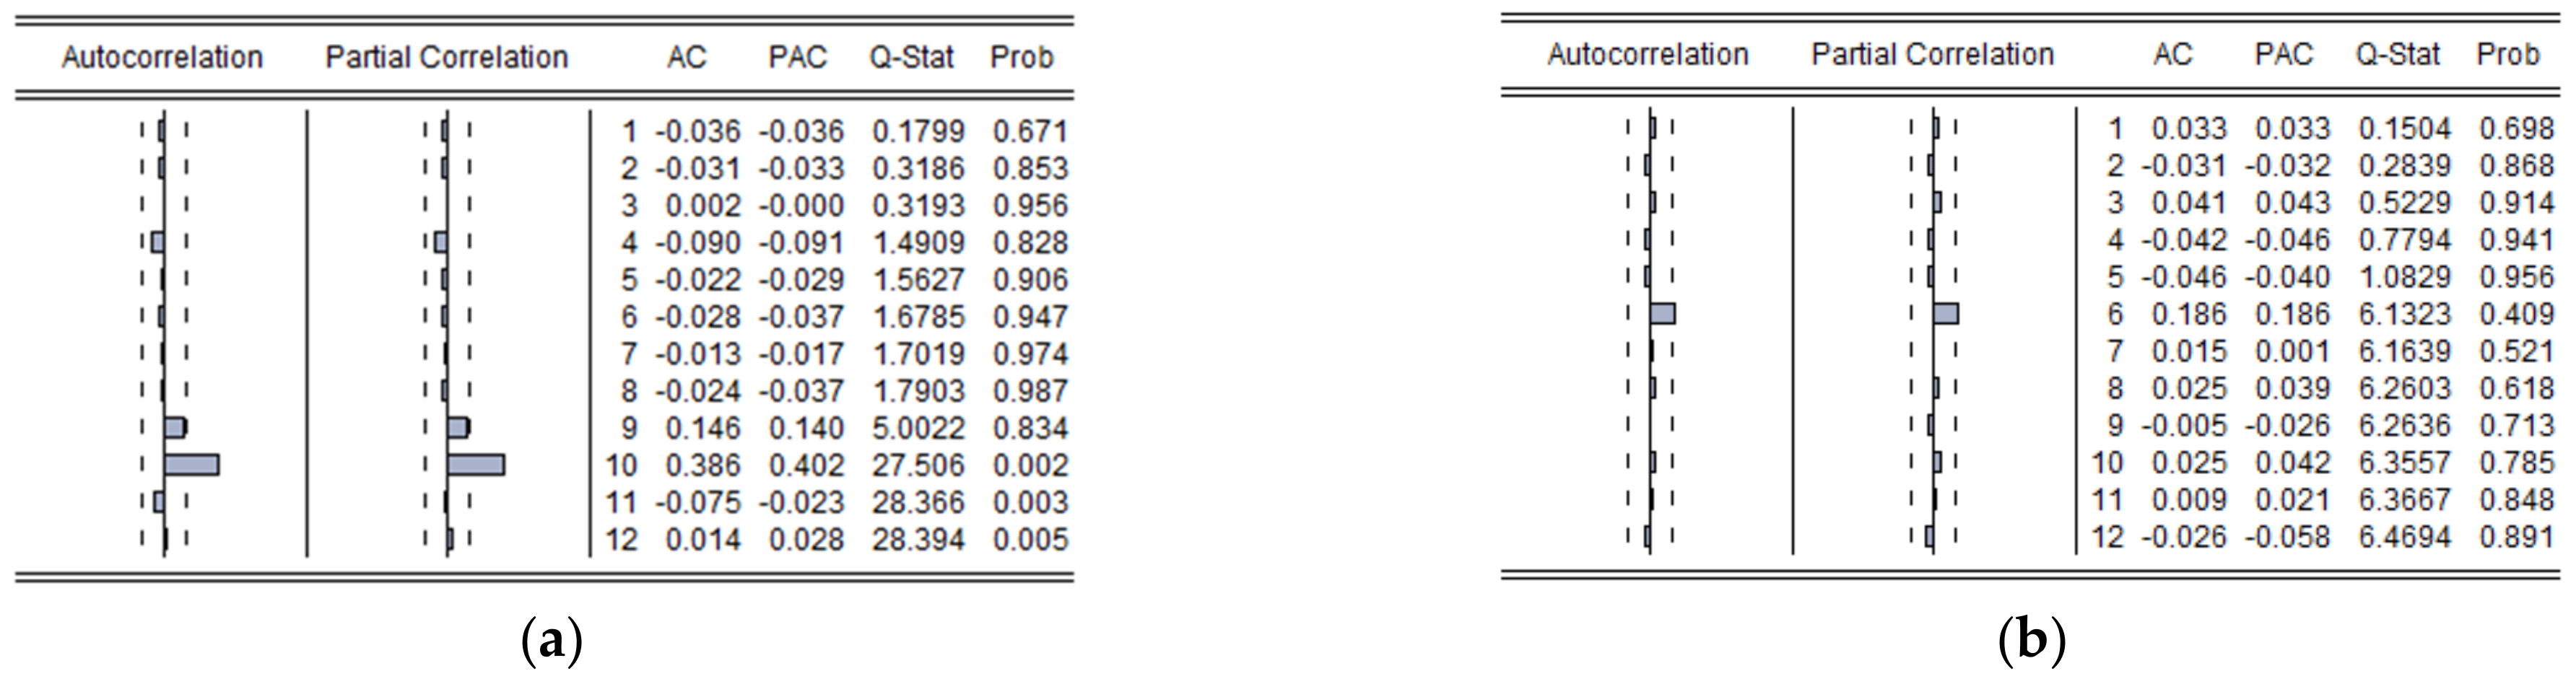Click the lag 4 autocorrelation bar in panel (a)
This screenshot has height=684, width=2576.
coord(158,242)
